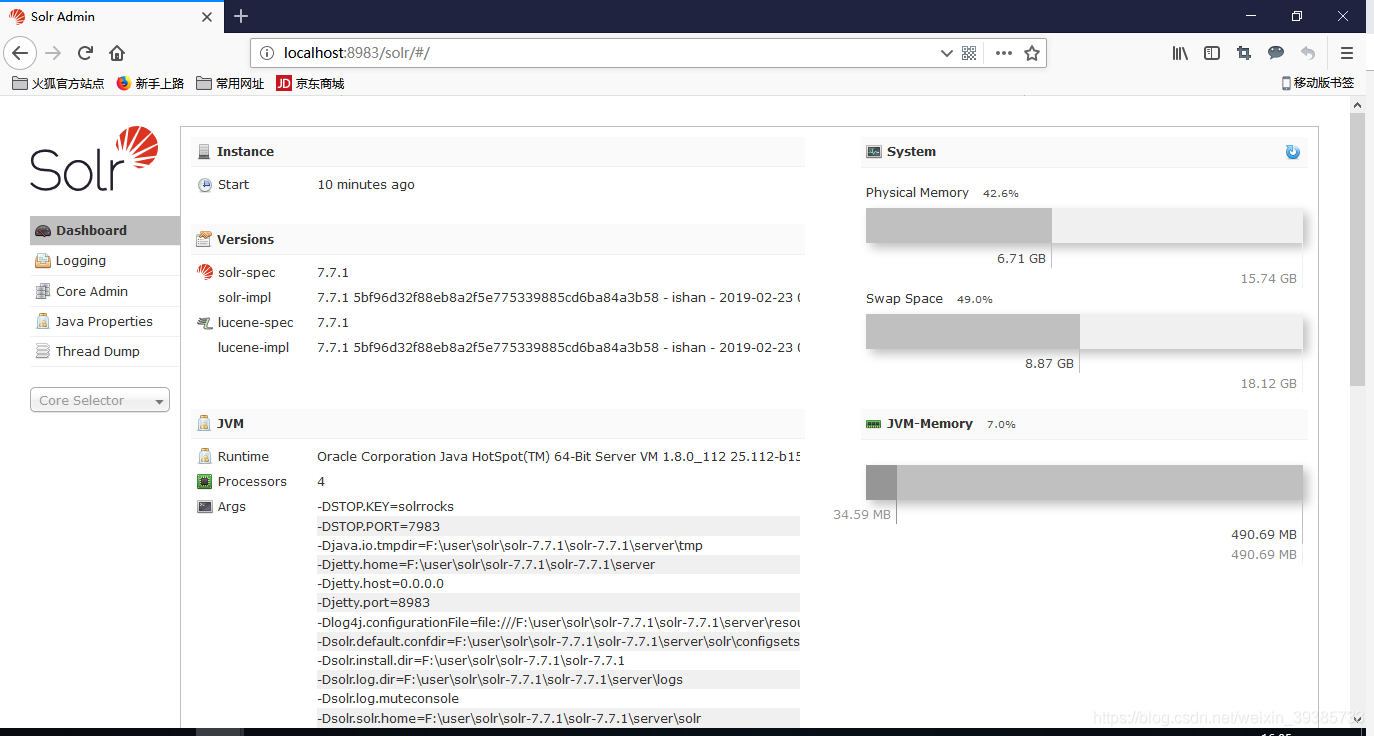
Task: Open the Java Properties menu item
Action: click(105, 321)
